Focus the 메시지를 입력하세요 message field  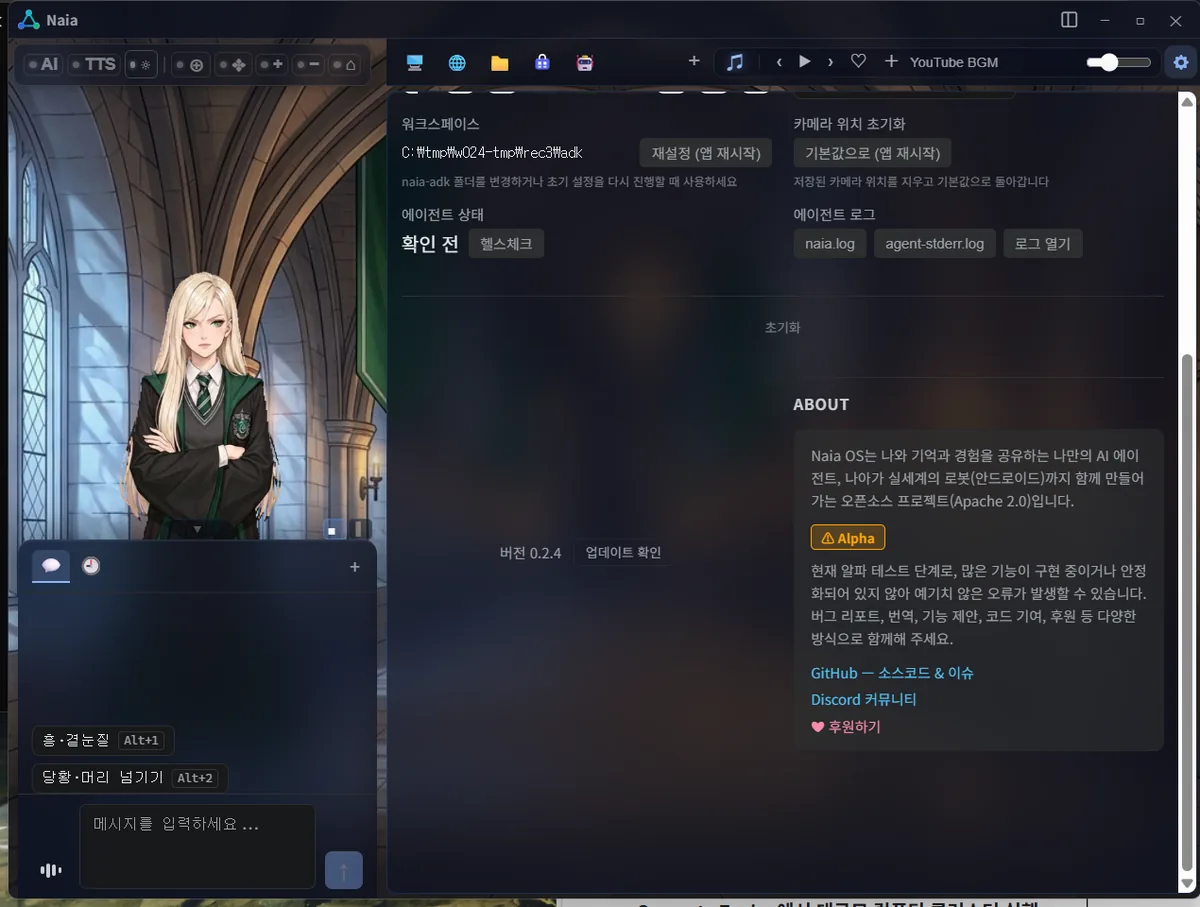pos(197,846)
